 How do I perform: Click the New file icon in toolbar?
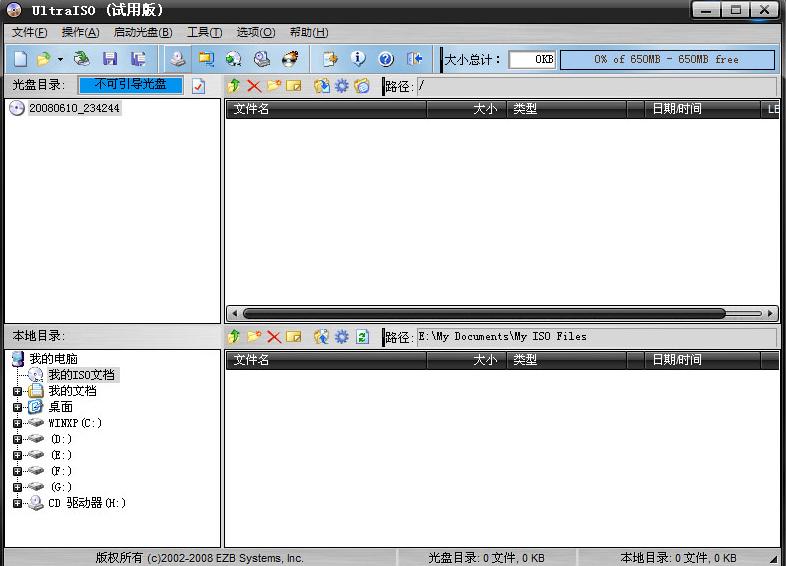click(x=20, y=60)
